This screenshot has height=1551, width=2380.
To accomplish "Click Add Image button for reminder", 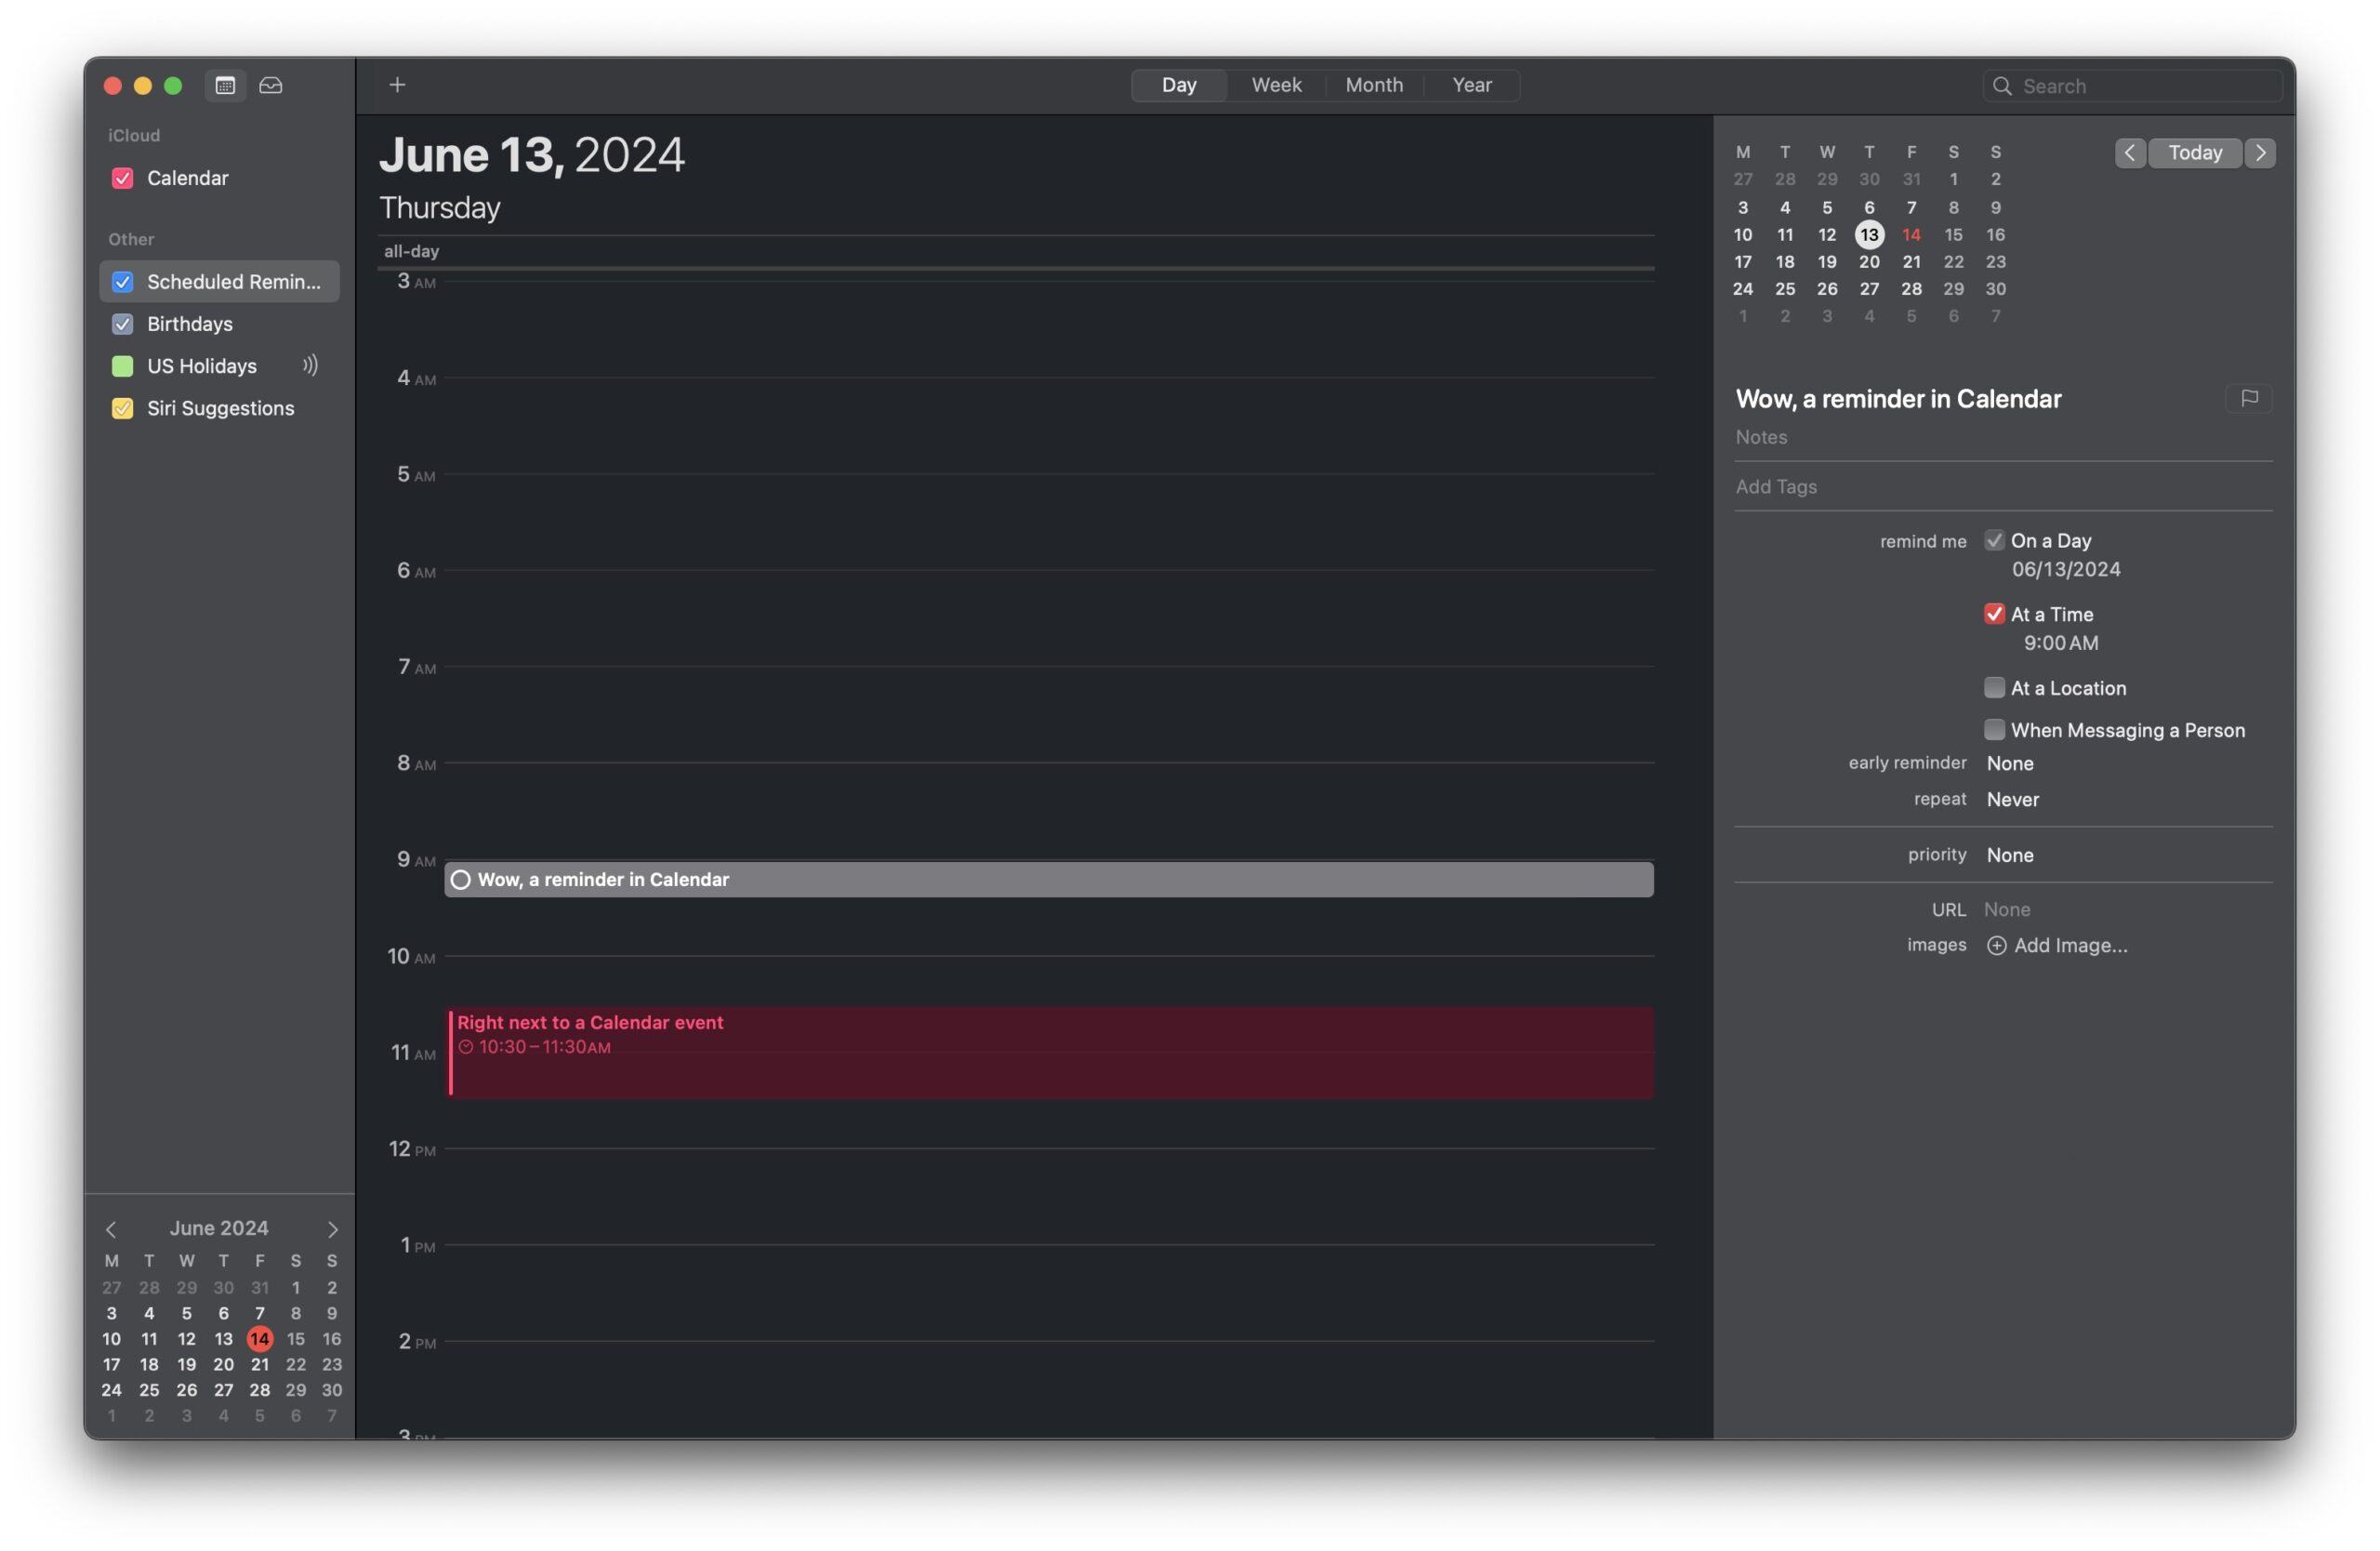I will click(2056, 944).
